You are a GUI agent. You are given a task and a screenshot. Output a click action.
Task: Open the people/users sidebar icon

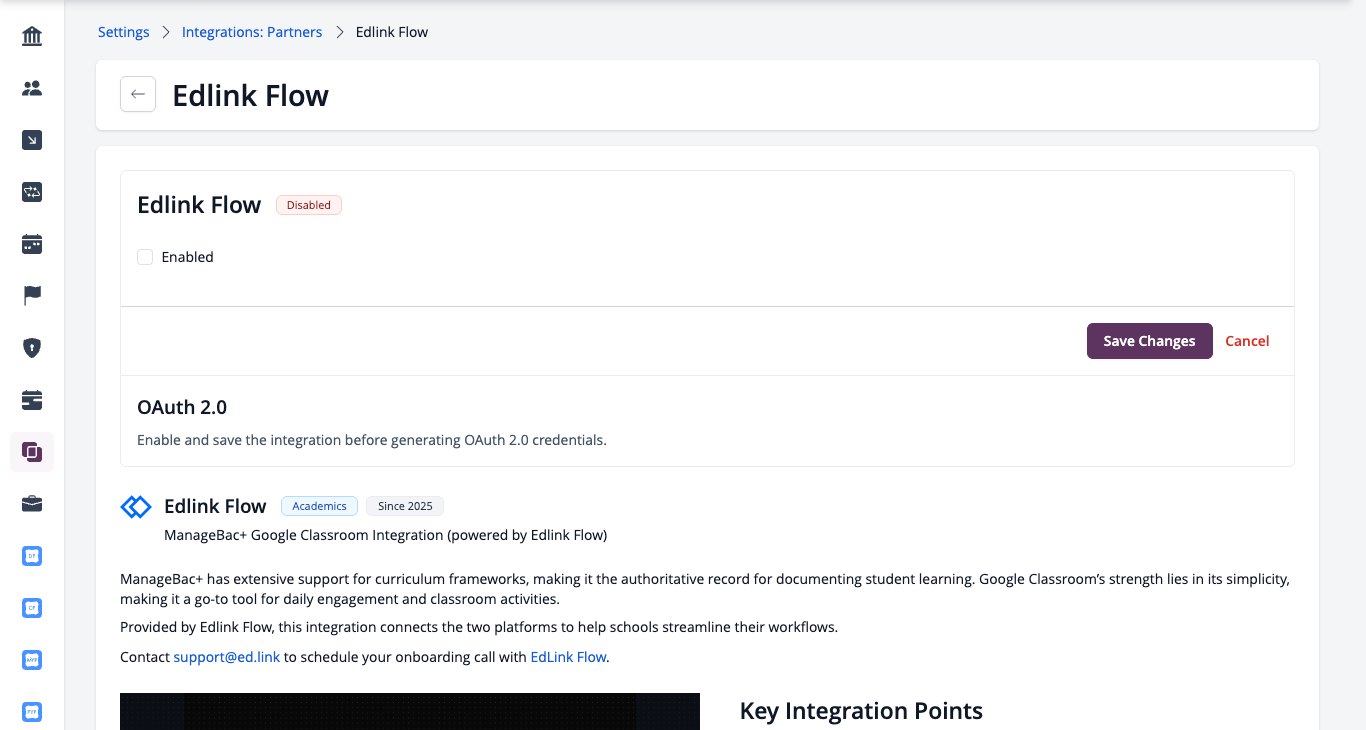[x=32, y=89]
